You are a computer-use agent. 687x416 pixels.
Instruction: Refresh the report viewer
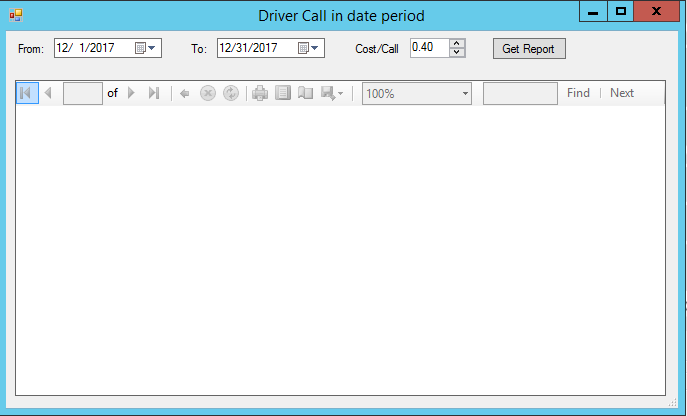tap(231, 93)
